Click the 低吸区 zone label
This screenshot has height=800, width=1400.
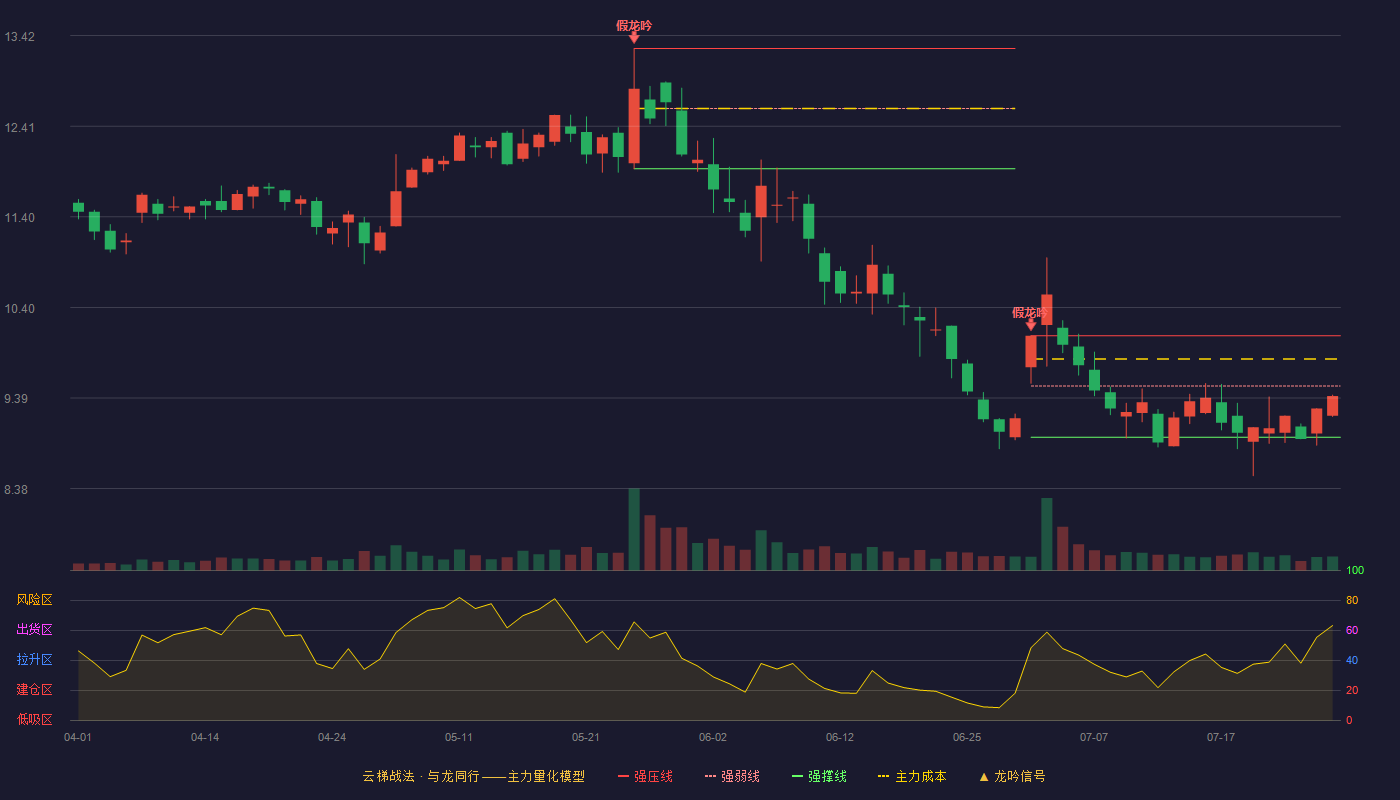tap(34, 719)
